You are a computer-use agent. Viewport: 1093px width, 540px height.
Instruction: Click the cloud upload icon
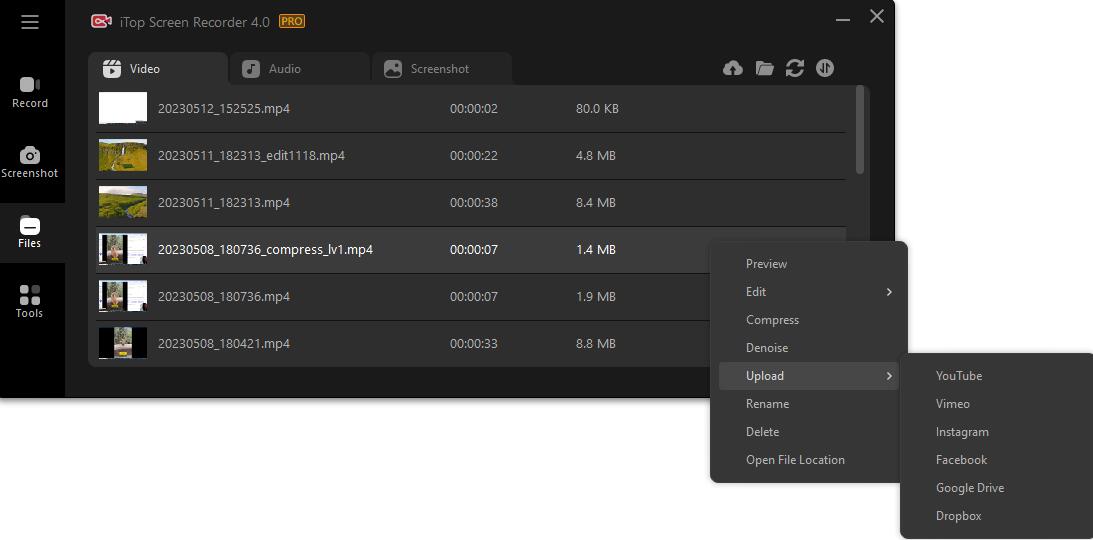(x=733, y=68)
